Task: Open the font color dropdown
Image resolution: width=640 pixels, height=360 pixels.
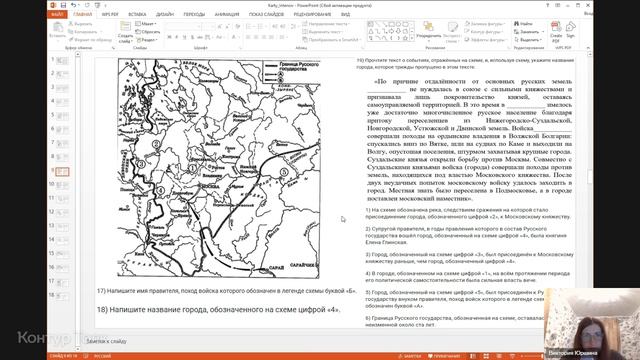Action: pyautogui.click(x=235, y=37)
